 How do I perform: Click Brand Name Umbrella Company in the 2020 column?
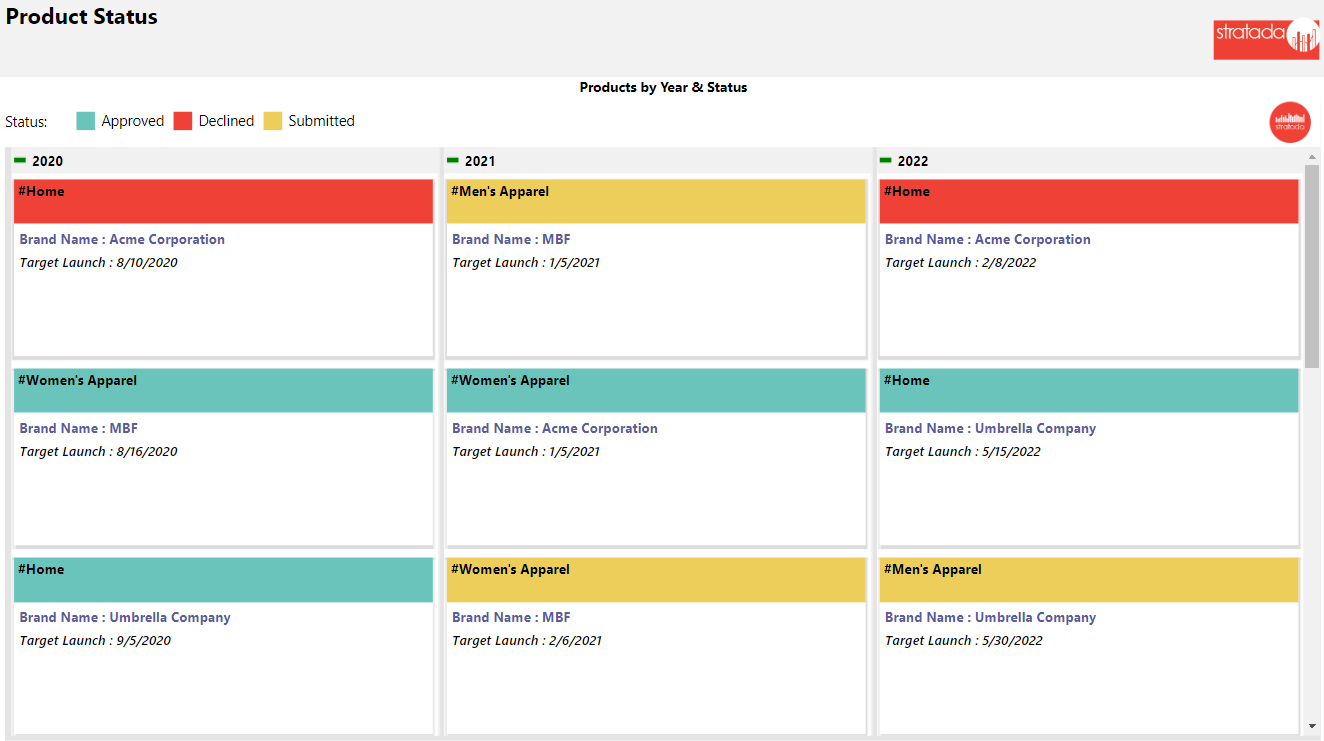pos(125,617)
